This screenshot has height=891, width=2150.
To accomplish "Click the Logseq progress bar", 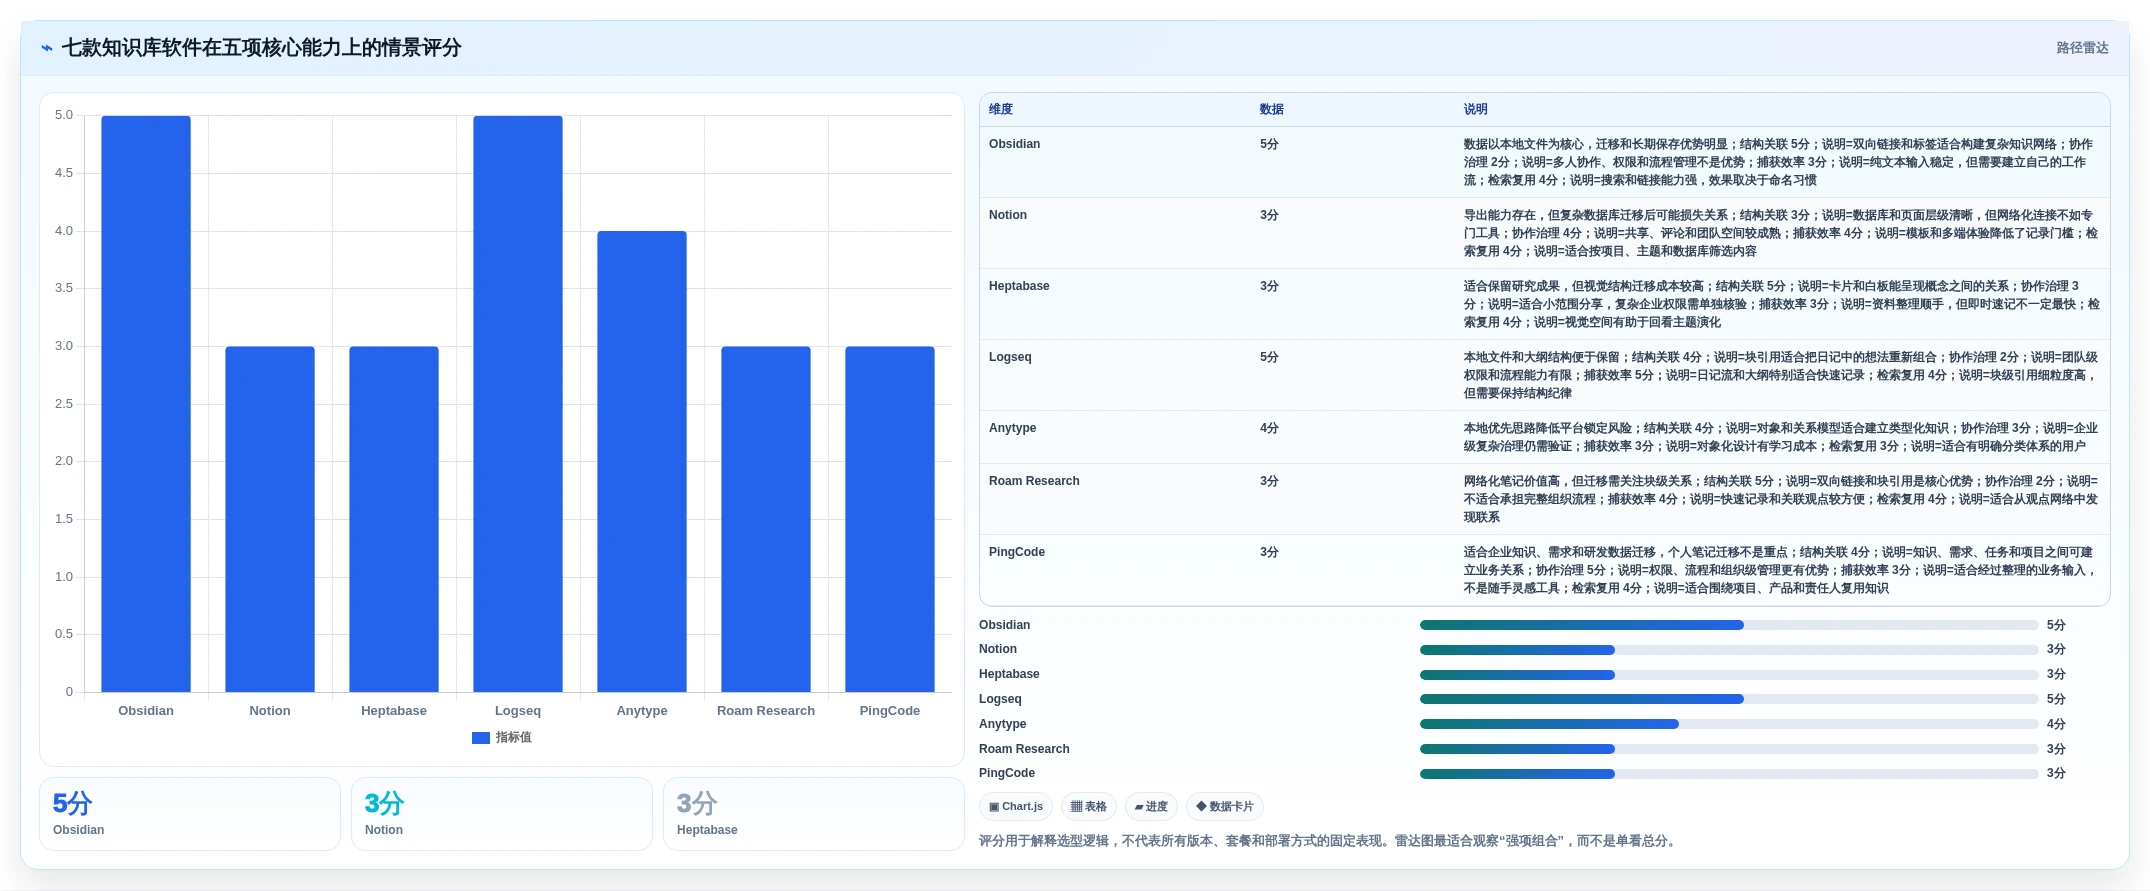I will pyautogui.click(x=1729, y=699).
